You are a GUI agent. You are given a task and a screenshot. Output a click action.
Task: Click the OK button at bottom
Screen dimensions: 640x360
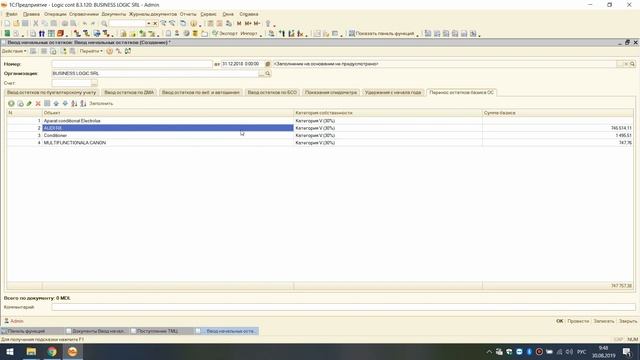pos(560,321)
